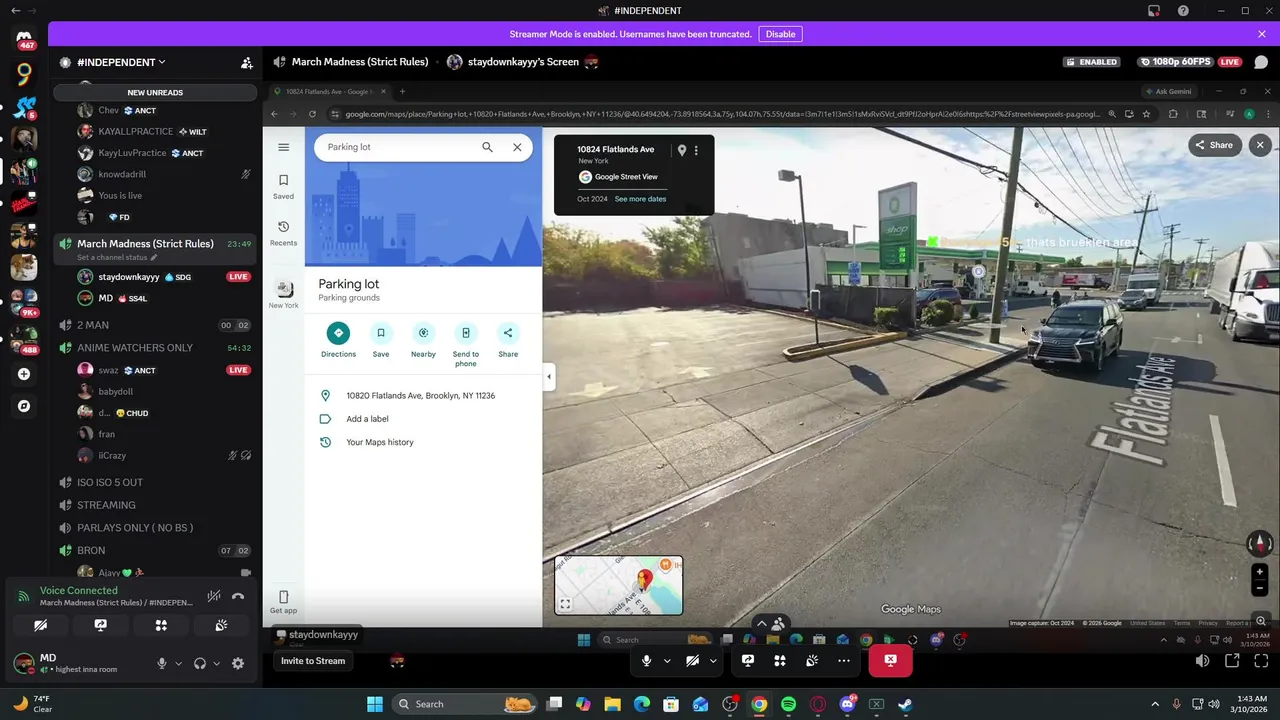The width and height of the screenshot is (1280, 720).
Task: Open File Explorer from the taskbar
Action: tap(612, 704)
